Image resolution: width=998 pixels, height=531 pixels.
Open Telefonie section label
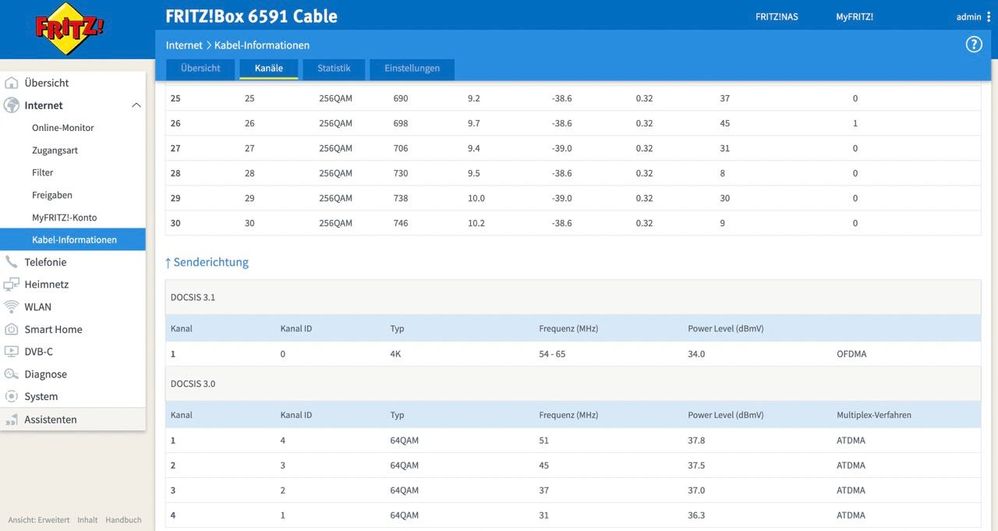pyautogui.click(x=45, y=262)
